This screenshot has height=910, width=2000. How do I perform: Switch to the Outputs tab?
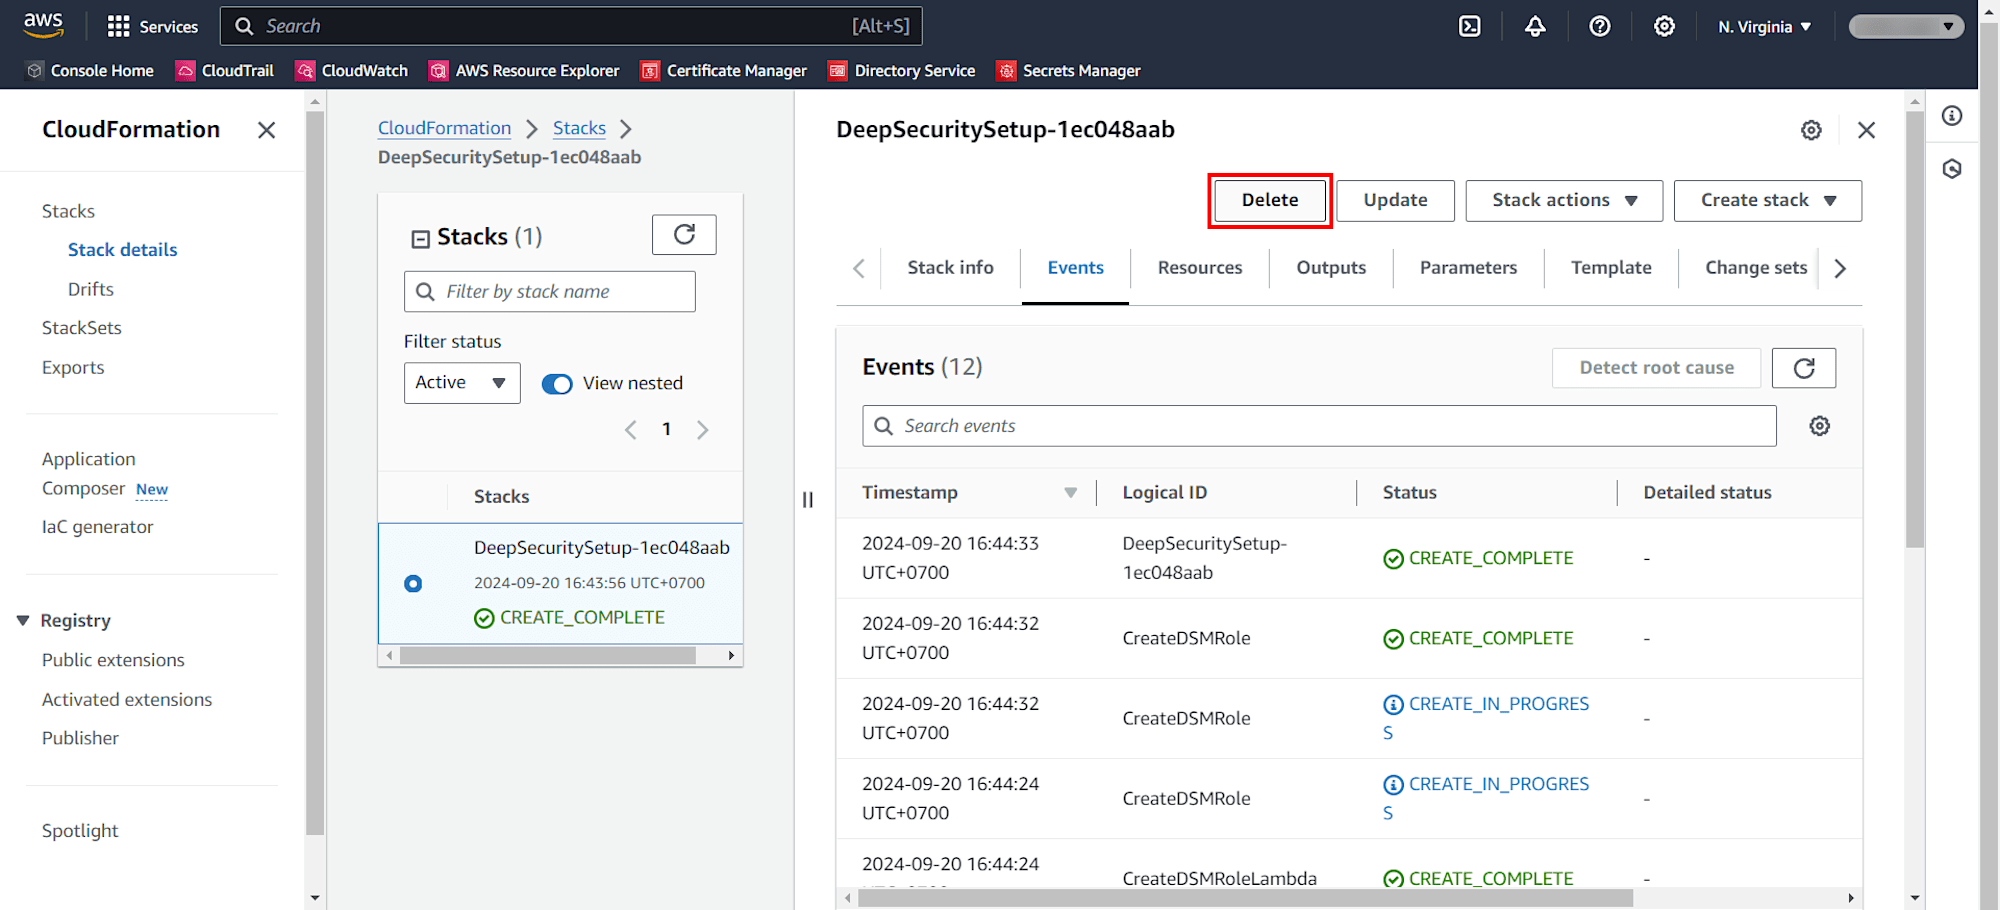click(1331, 268)
